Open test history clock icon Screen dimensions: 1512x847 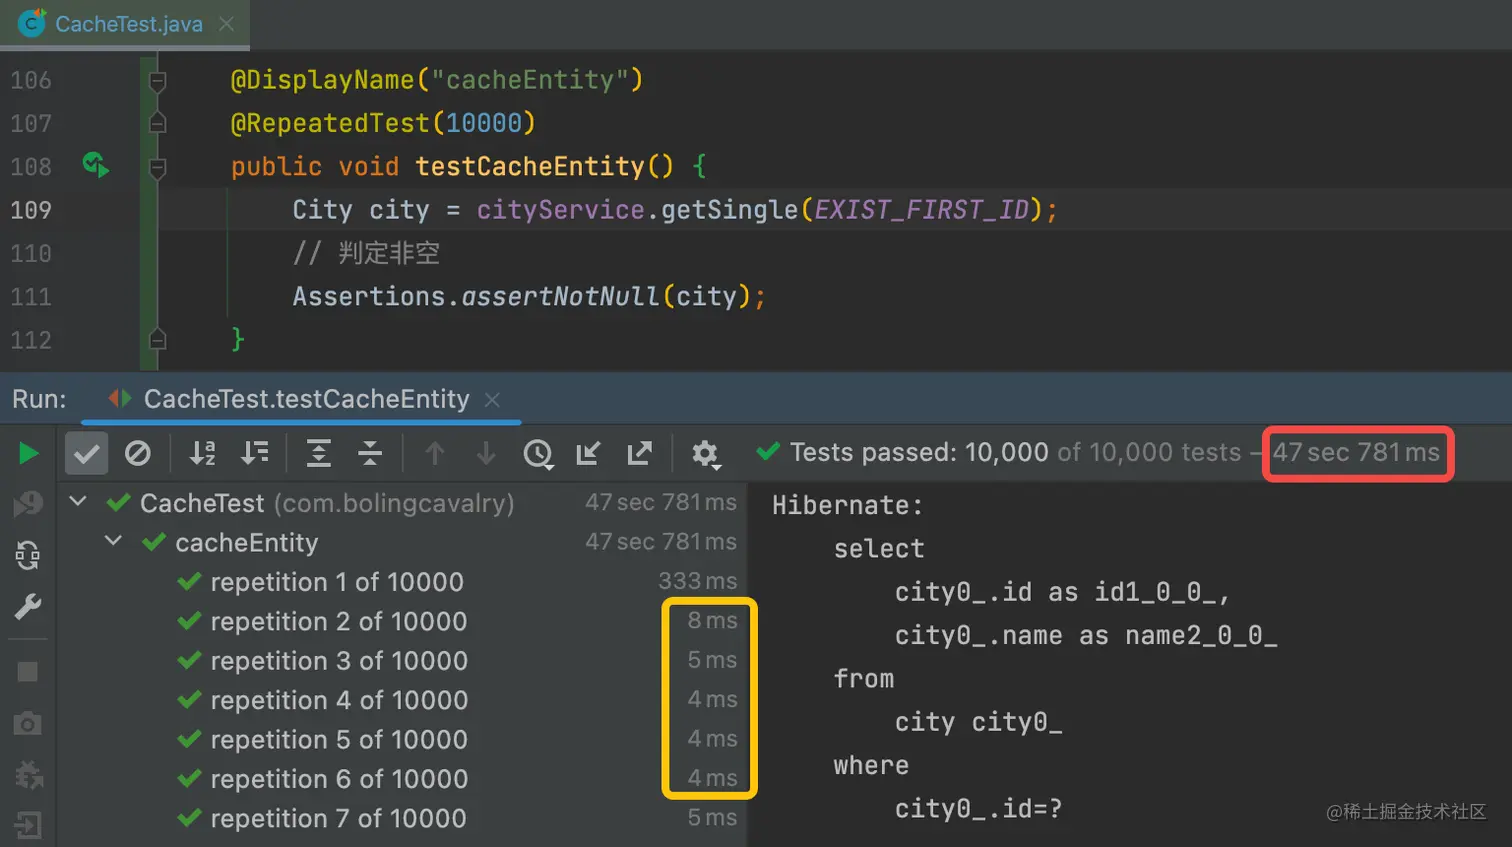[x=538, y=454]
